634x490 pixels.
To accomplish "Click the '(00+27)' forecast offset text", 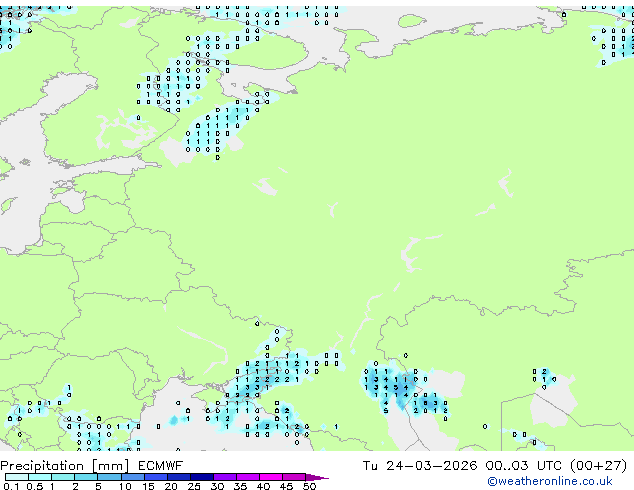I will tap(598, 466).
